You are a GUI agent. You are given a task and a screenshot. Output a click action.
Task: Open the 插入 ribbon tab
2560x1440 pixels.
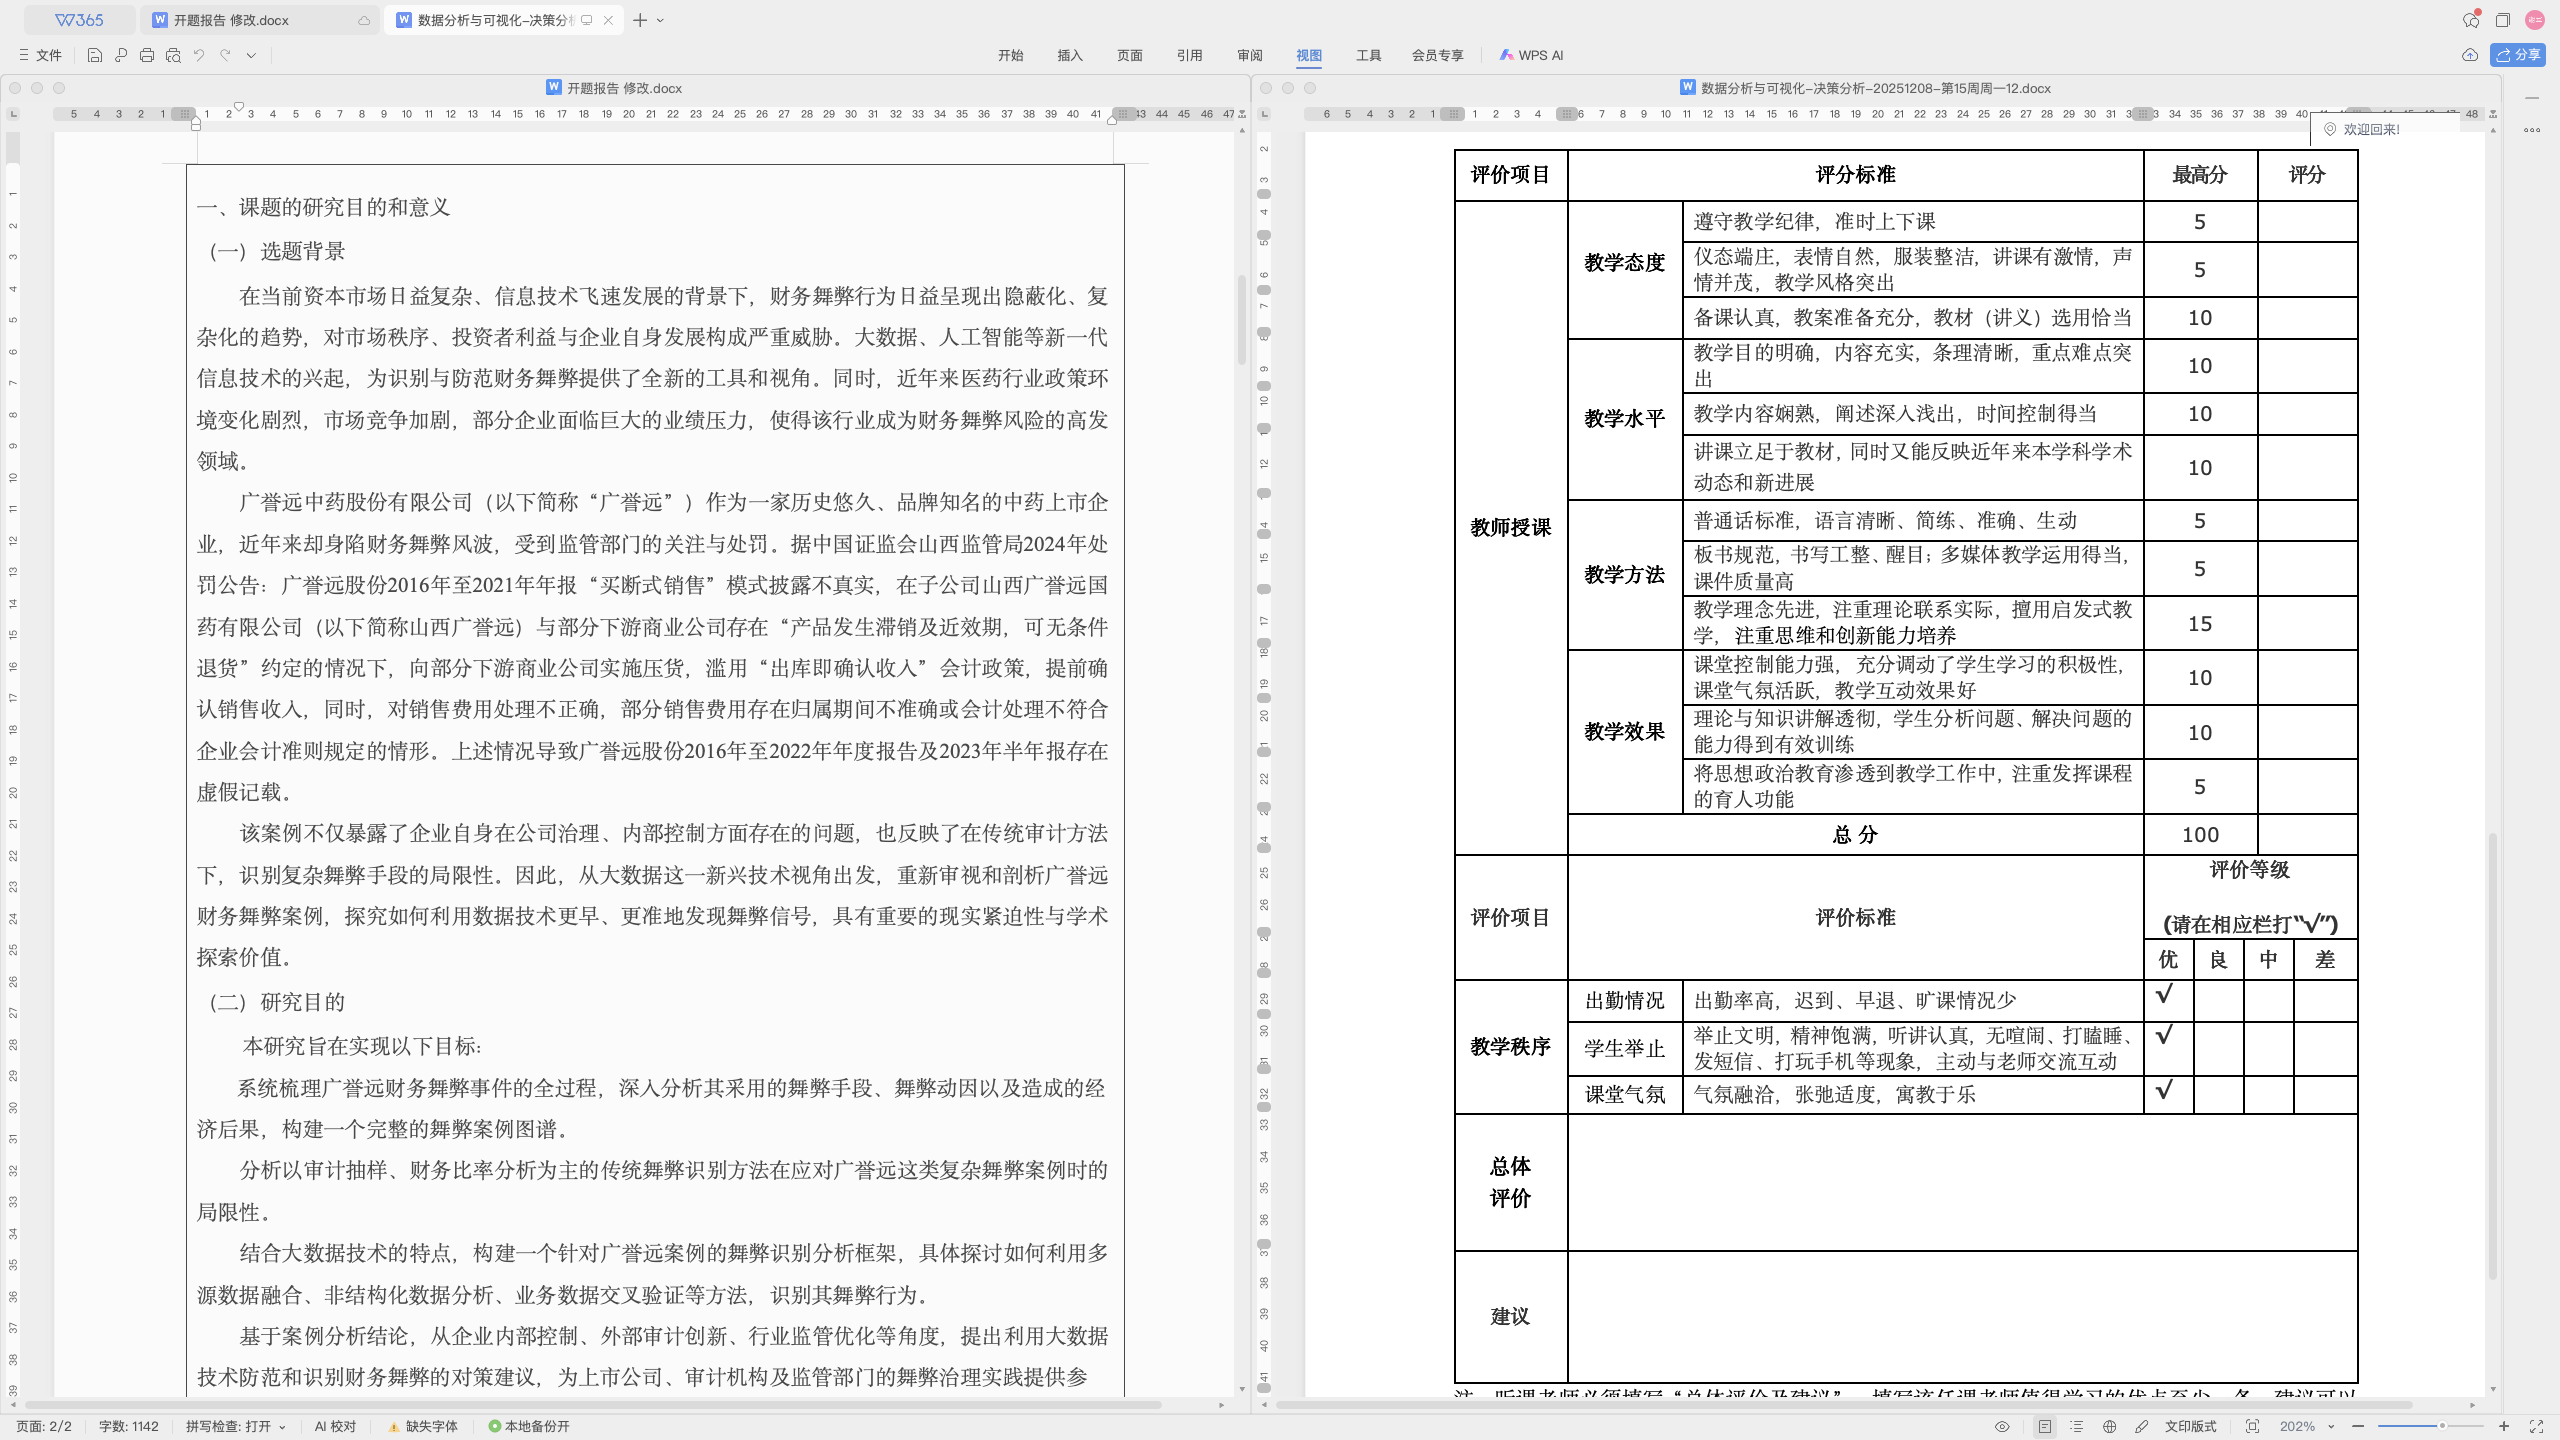click(x=1070, y=55)
